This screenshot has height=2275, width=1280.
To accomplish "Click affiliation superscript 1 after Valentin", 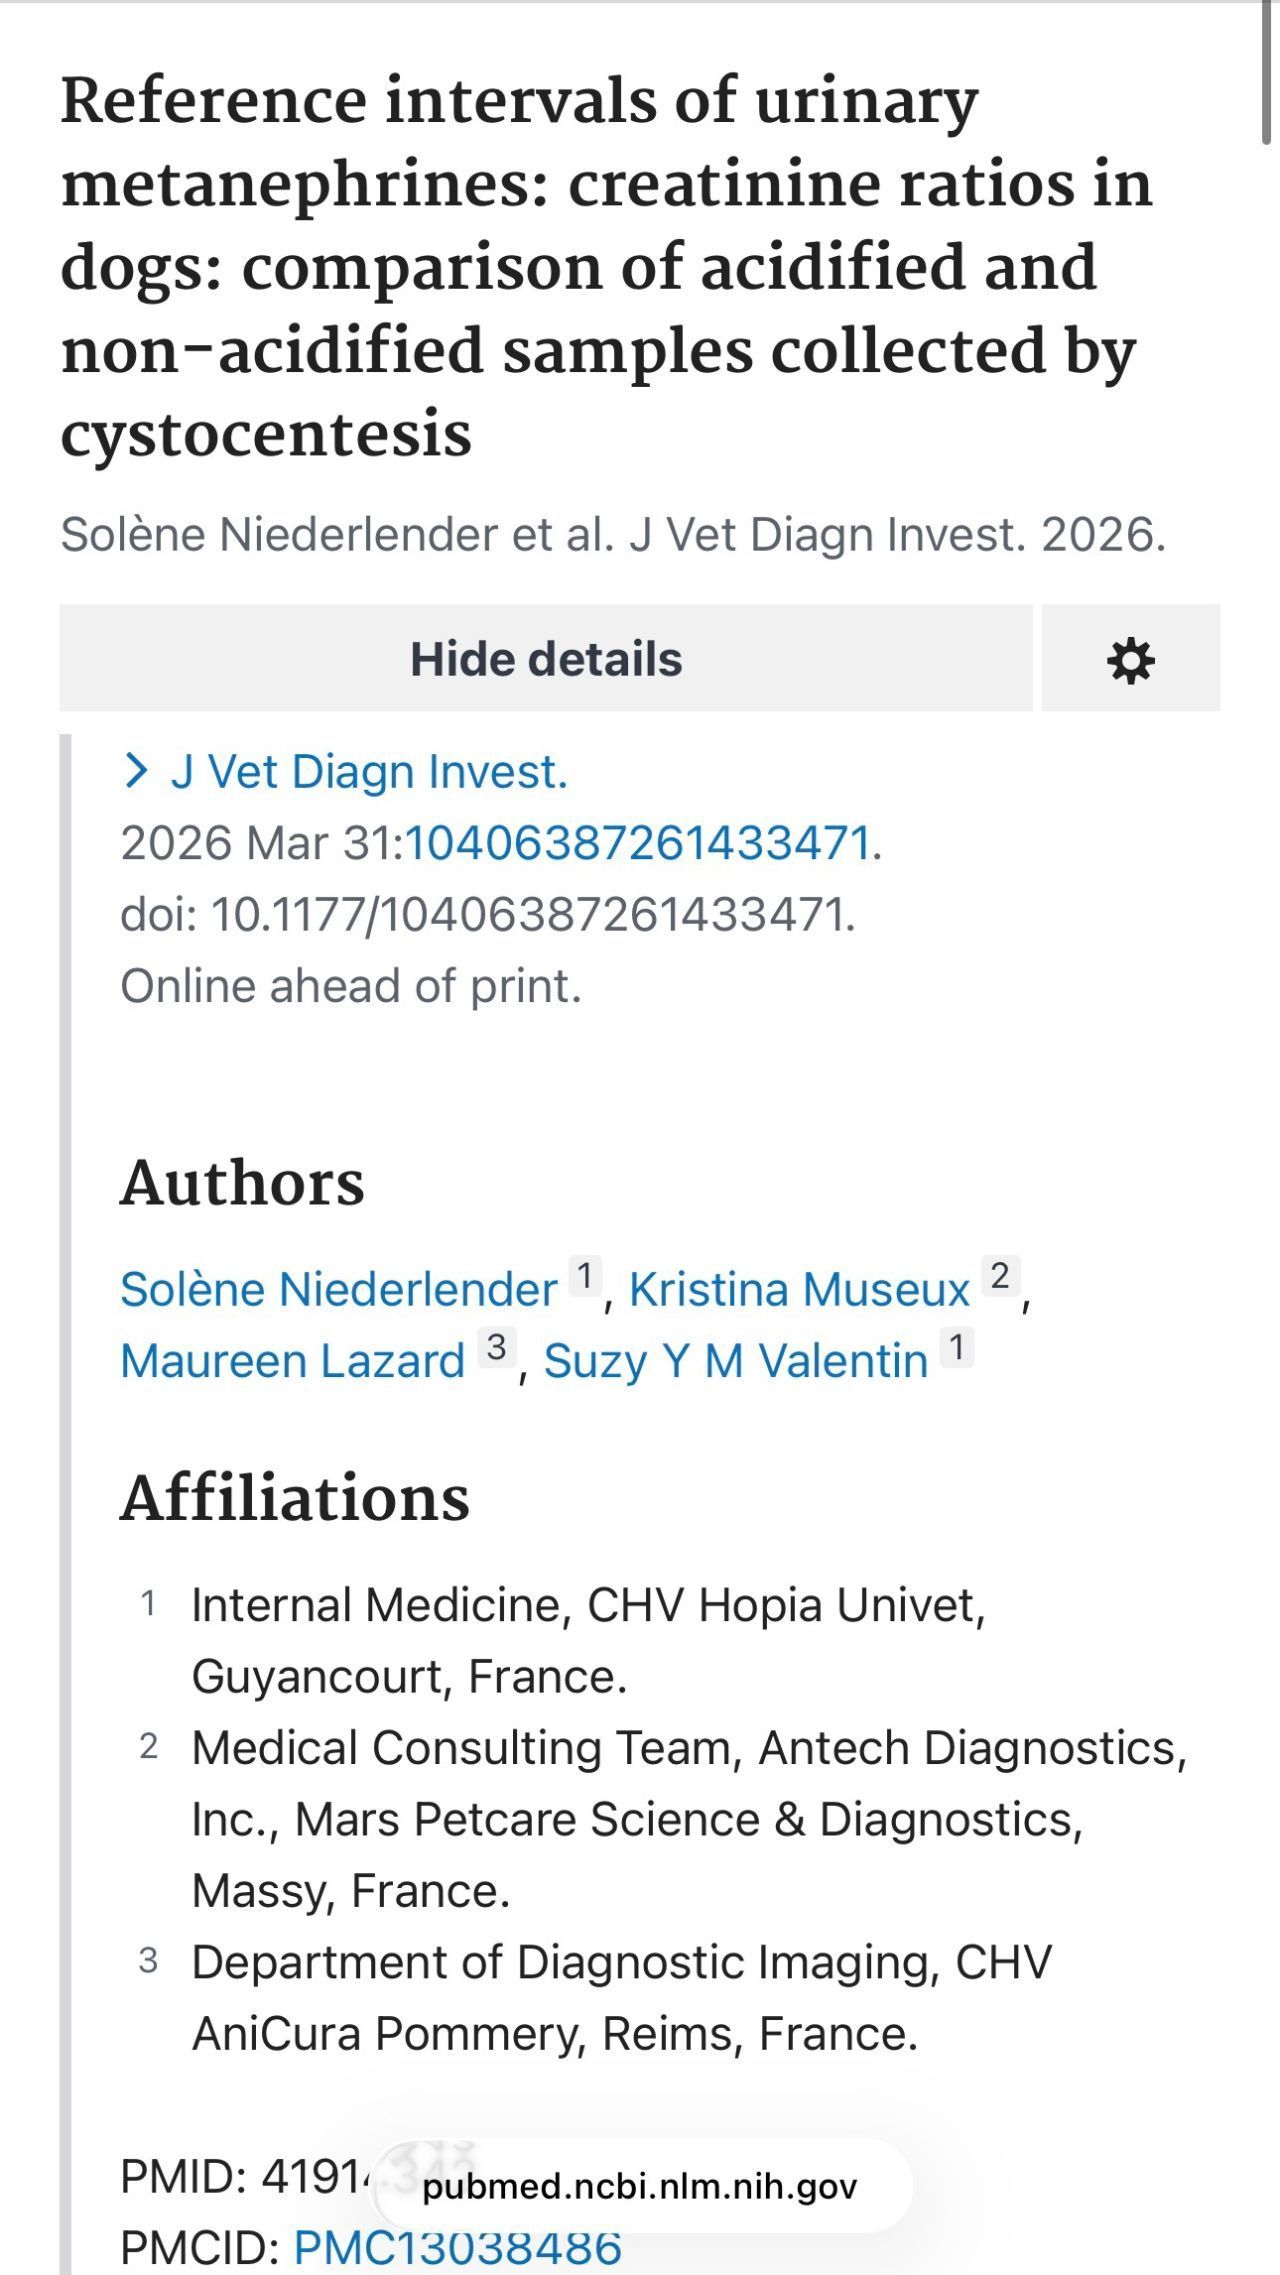I will pos(957,1348).
